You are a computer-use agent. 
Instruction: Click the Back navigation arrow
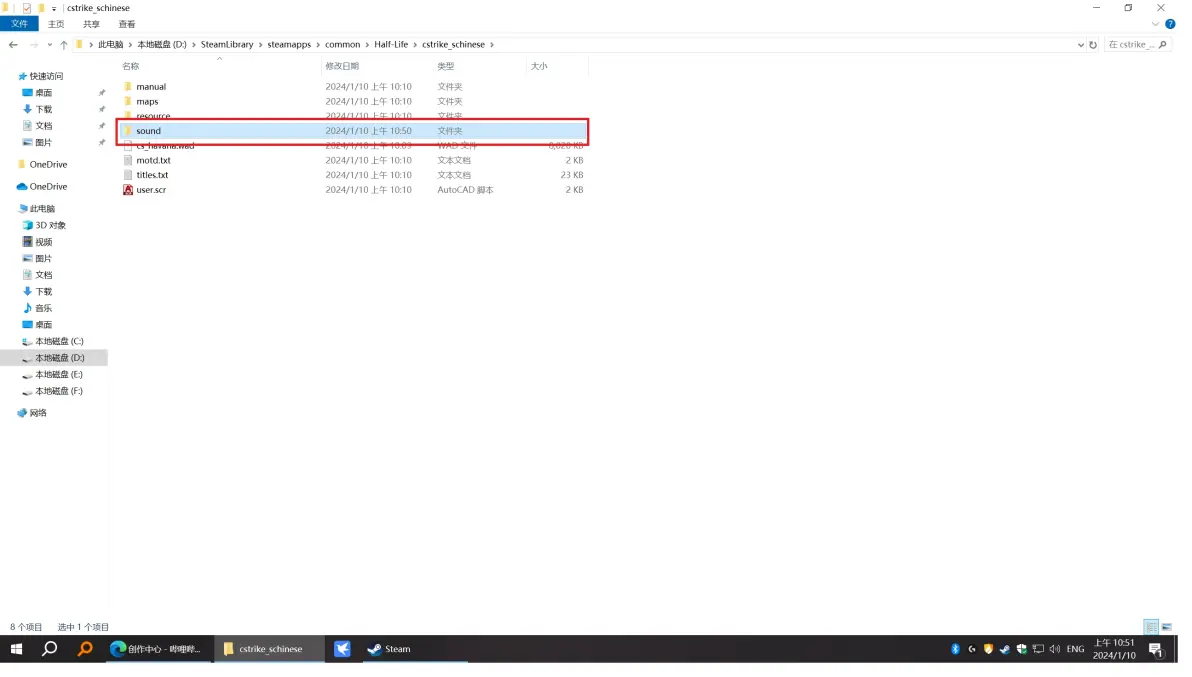point(13,45)
